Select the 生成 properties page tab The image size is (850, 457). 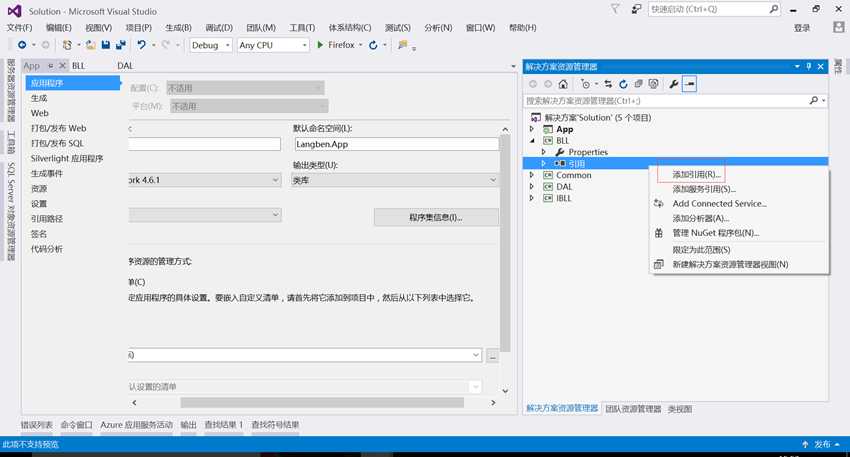click(39, 98)
